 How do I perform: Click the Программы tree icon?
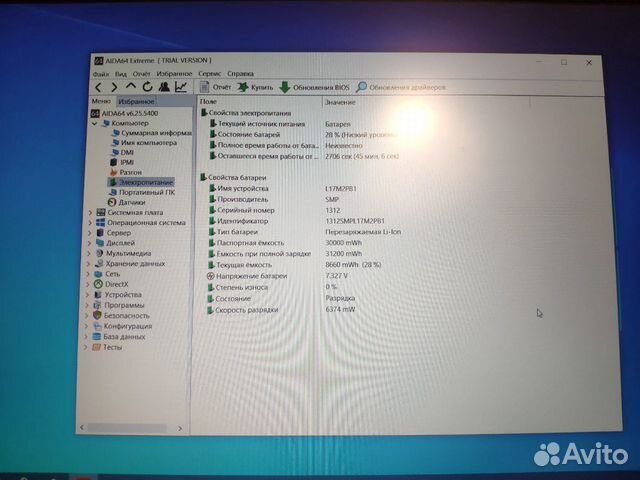click(x=97, y=305)
